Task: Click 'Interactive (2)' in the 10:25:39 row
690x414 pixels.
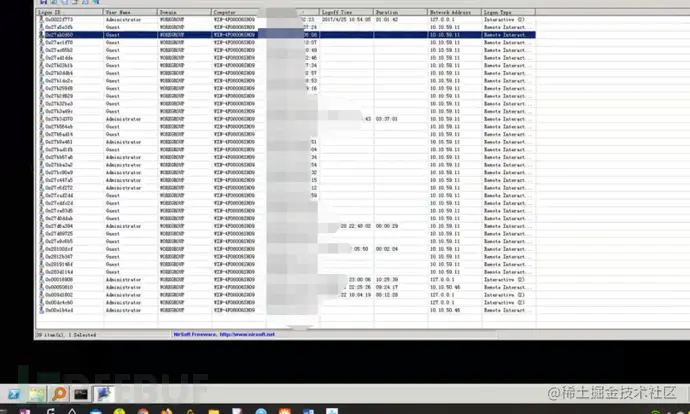Action: pos(504,280)
